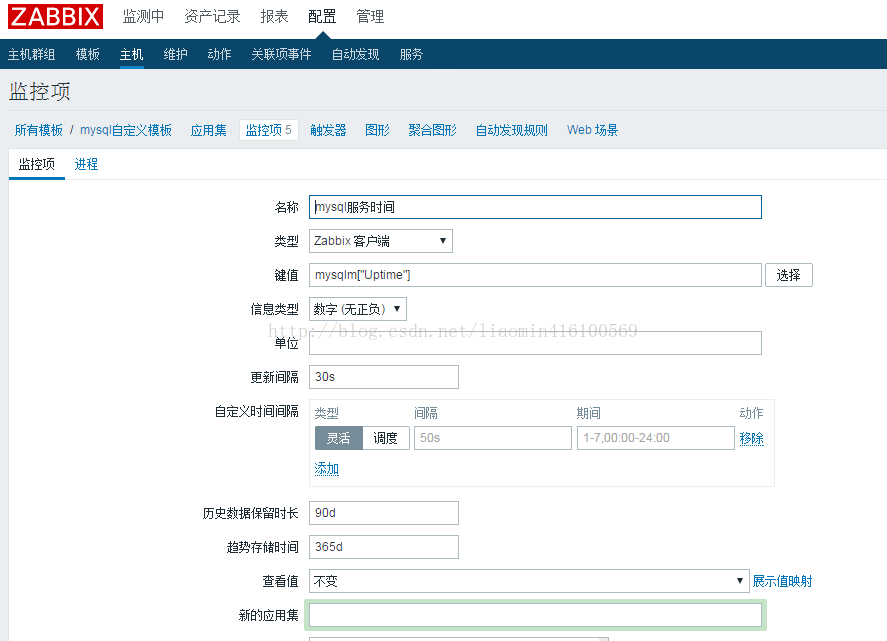The height and width of the screenshot is (641, 887).
Task: Select the 调度 interval type
Action: tap(385, 438)
